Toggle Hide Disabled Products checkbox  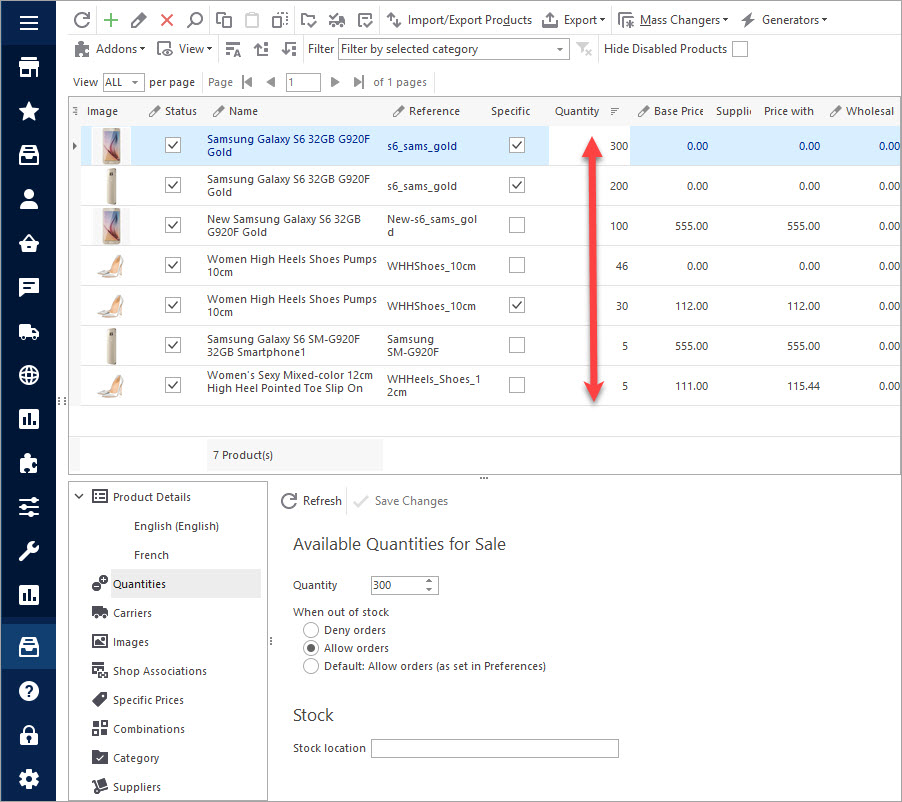click(740, 49)
